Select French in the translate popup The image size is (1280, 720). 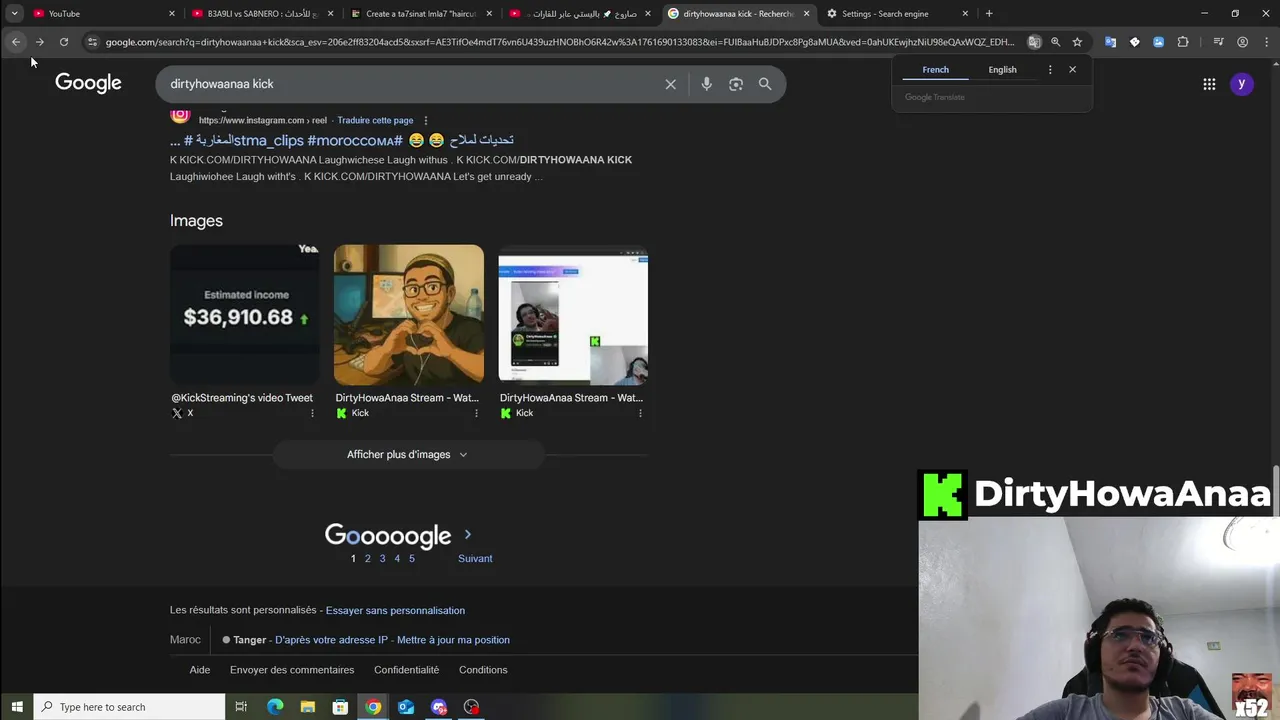point(936,70)
